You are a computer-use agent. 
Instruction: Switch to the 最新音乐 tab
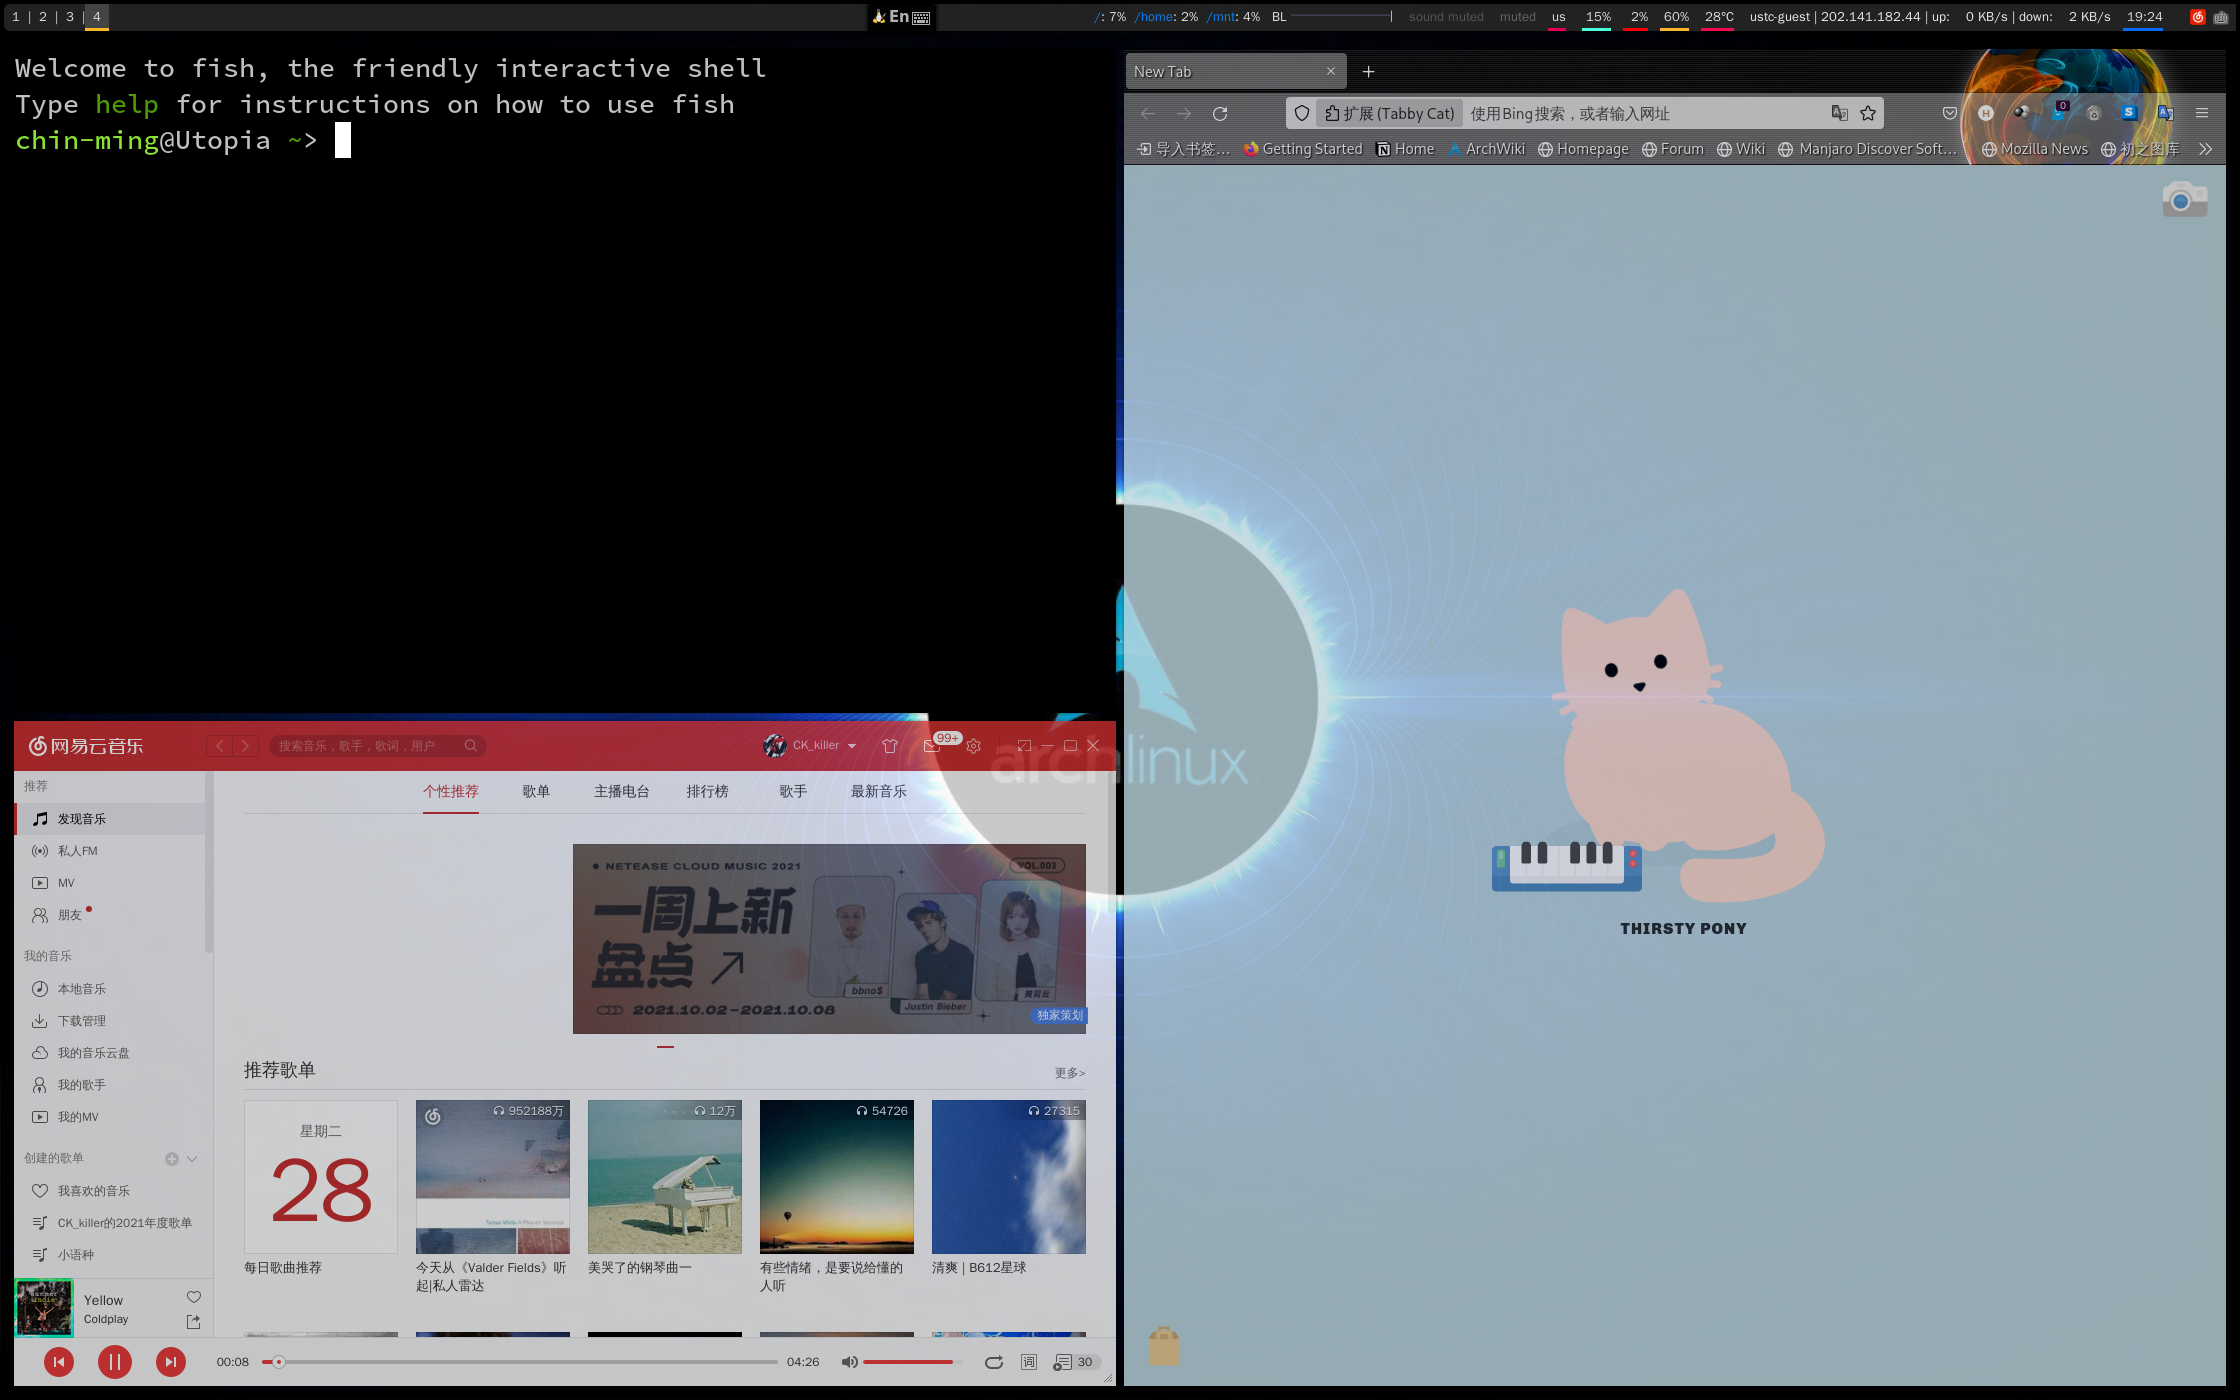click(879, 791)
